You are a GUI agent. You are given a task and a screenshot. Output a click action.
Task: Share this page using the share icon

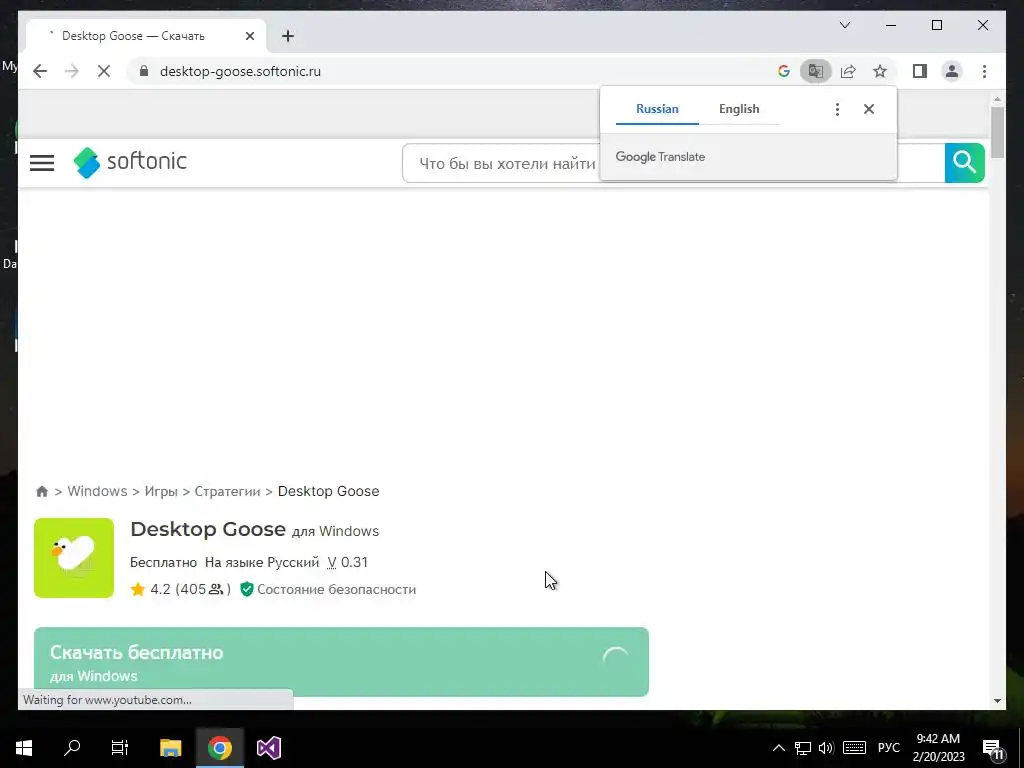(848, 71)
